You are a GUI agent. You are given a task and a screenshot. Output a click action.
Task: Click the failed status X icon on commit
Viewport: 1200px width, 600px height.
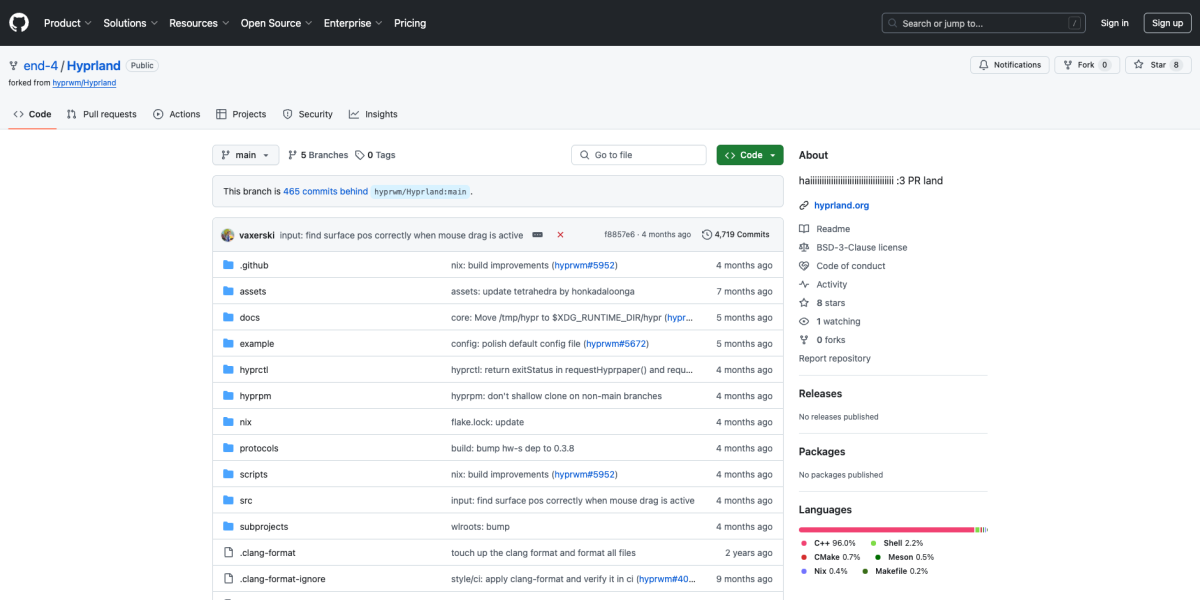[560, 235]
